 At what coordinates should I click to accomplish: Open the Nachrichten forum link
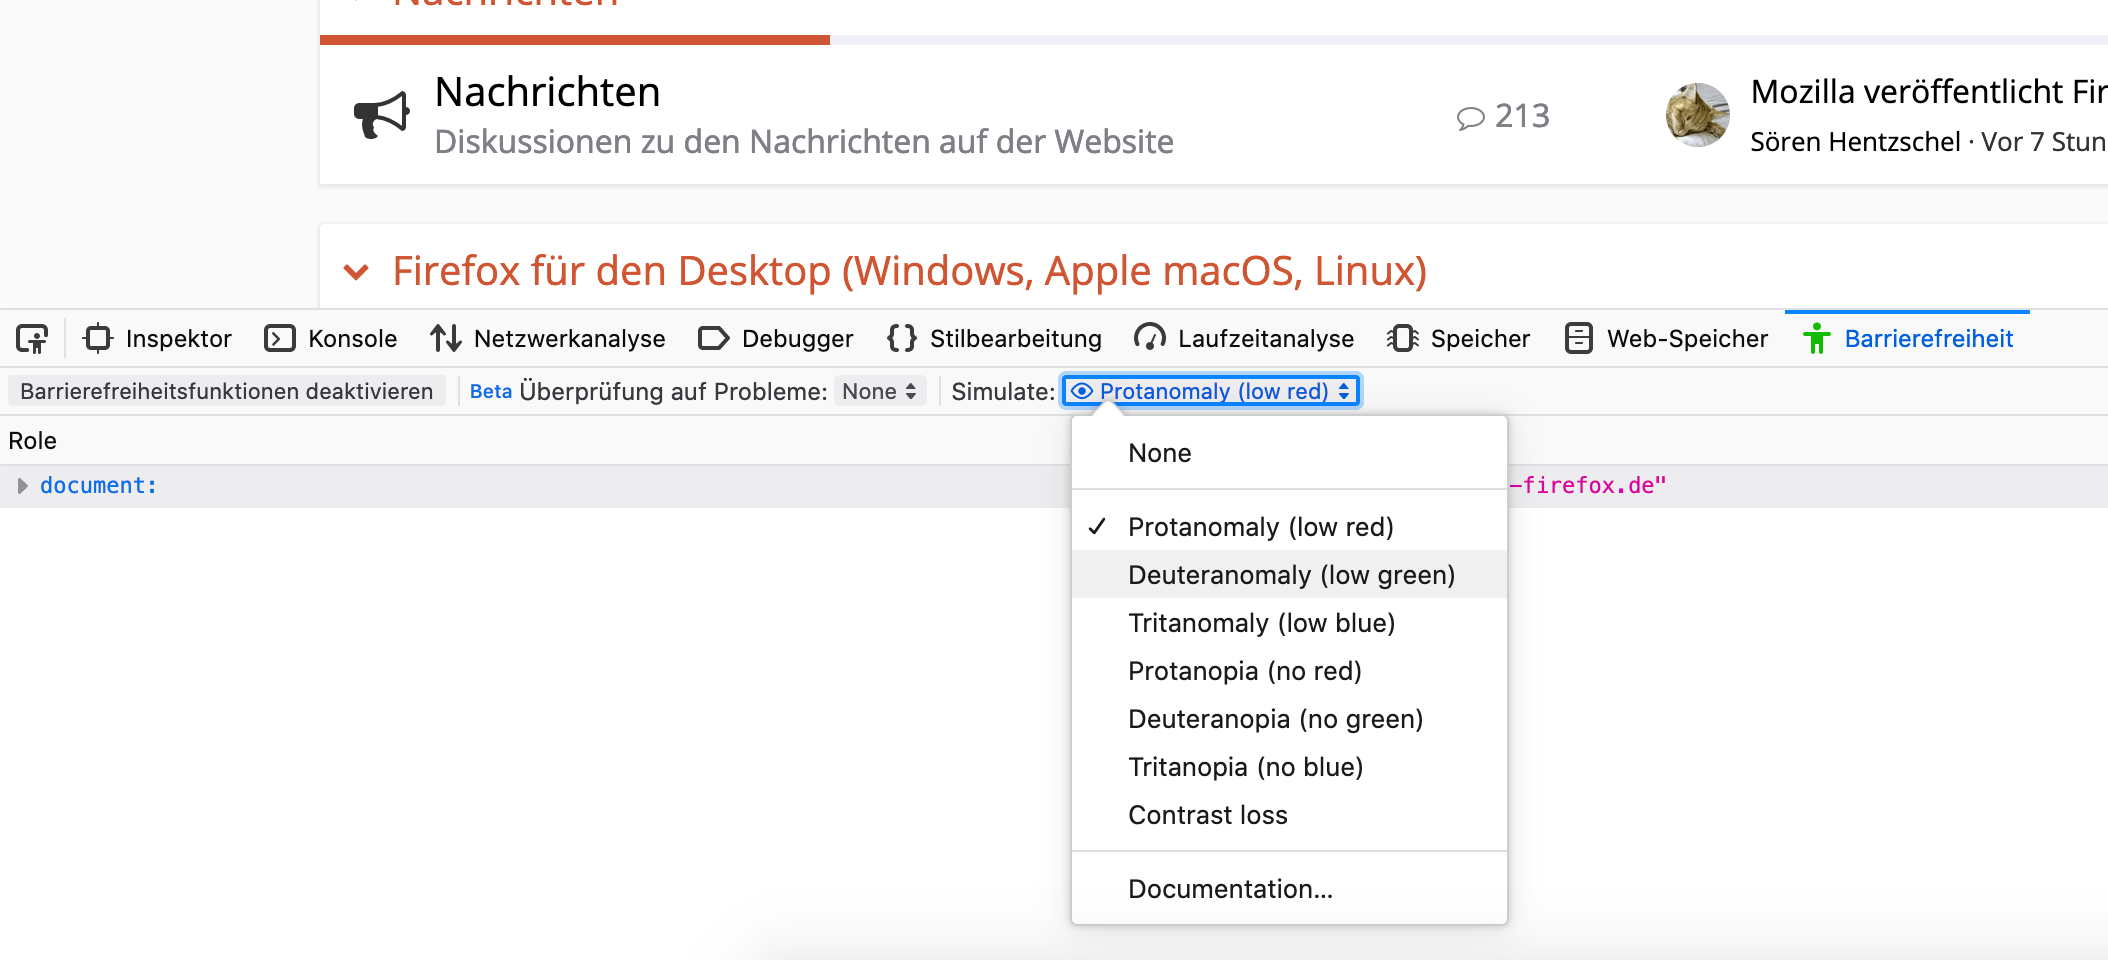pyautogui.click(x=547, y=92)
